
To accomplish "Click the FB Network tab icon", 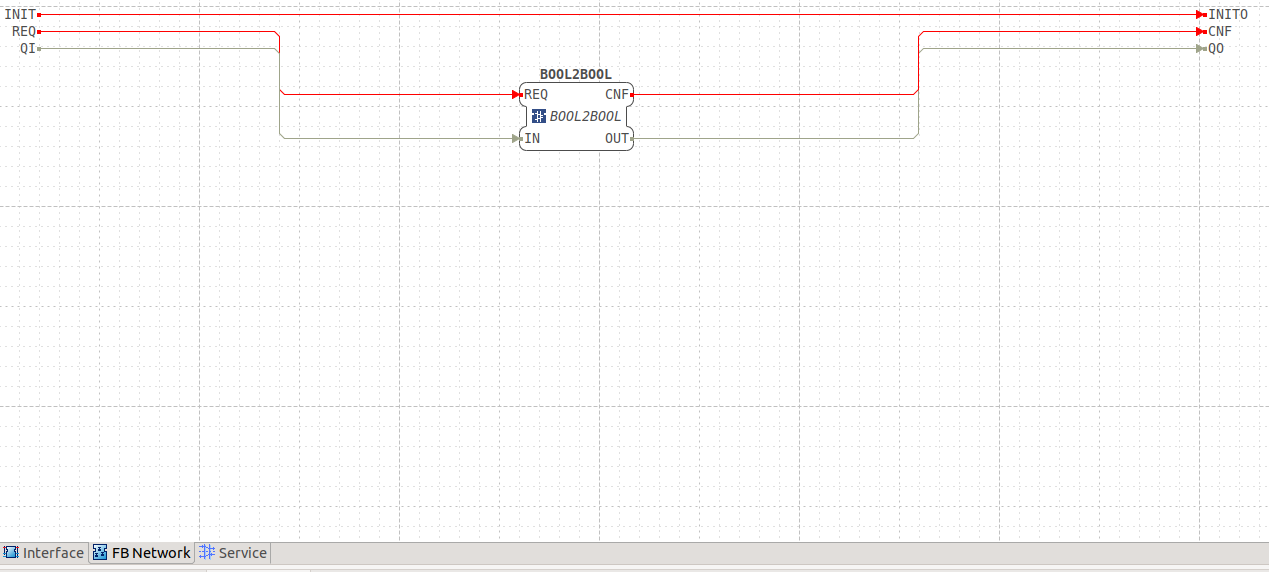I will coord(100,553).
